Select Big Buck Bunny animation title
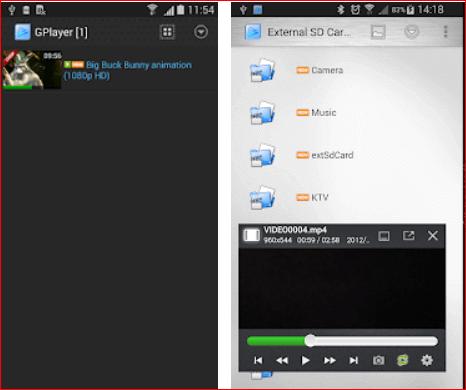466x390 pixels. point(128,70)
